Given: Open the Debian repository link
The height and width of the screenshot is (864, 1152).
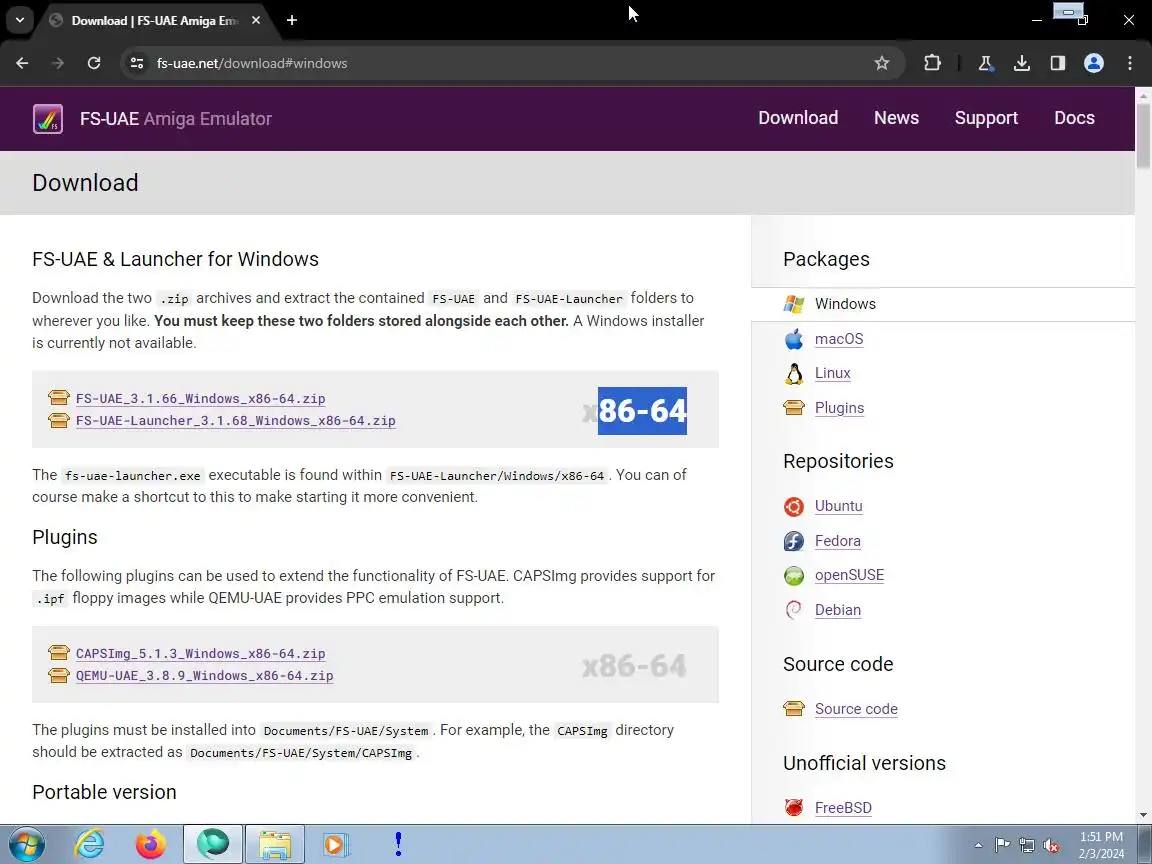Looking at the screenshot, I should [838, 610].
